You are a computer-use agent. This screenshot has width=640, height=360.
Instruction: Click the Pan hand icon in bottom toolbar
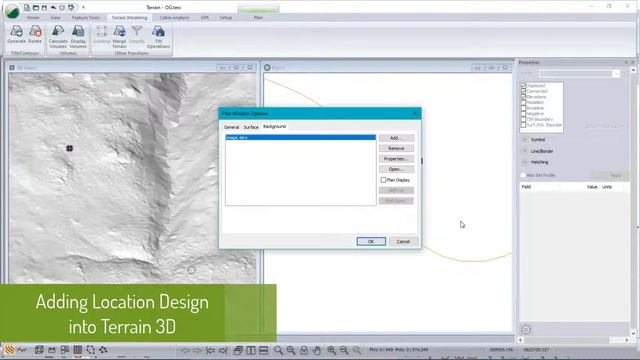317,350
